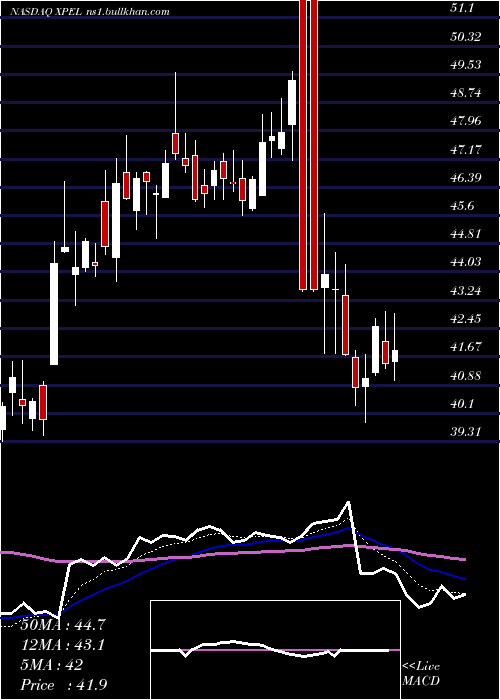
Task: Select the 46.39 price axis label
Action: 466,178
